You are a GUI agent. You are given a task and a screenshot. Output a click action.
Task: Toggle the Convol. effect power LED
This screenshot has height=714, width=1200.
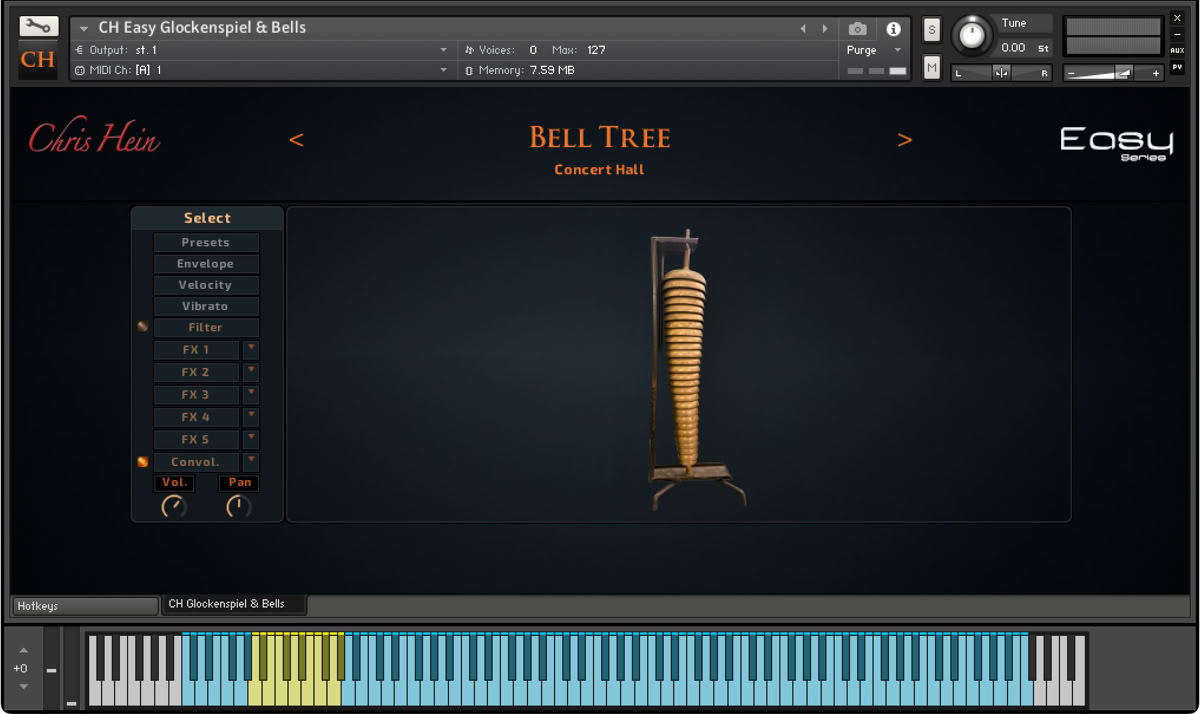[x=143, y=462]
